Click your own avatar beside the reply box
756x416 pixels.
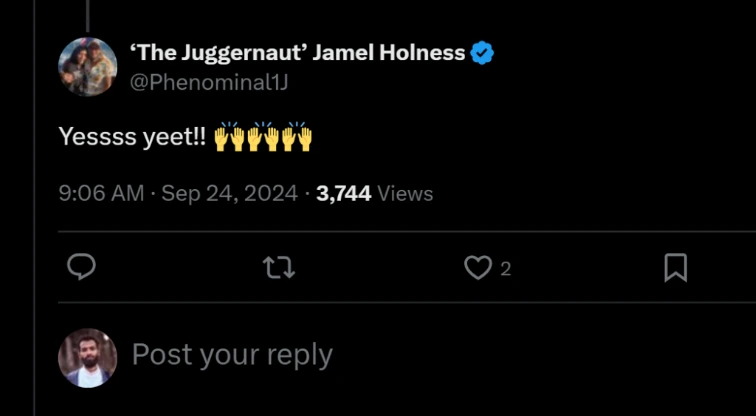87,357
